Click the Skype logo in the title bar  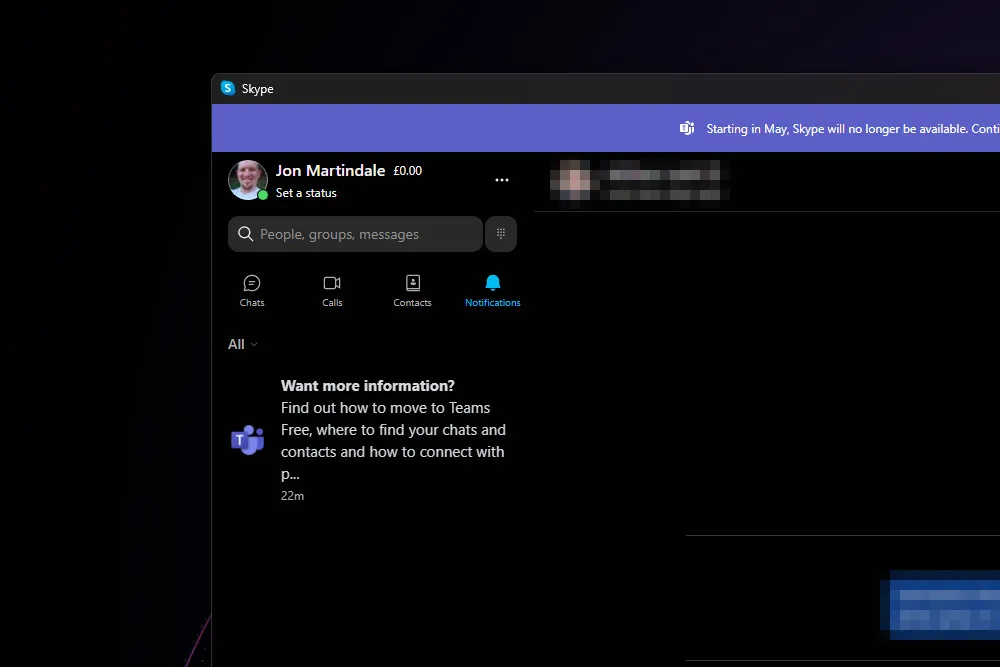click(228, 88)
